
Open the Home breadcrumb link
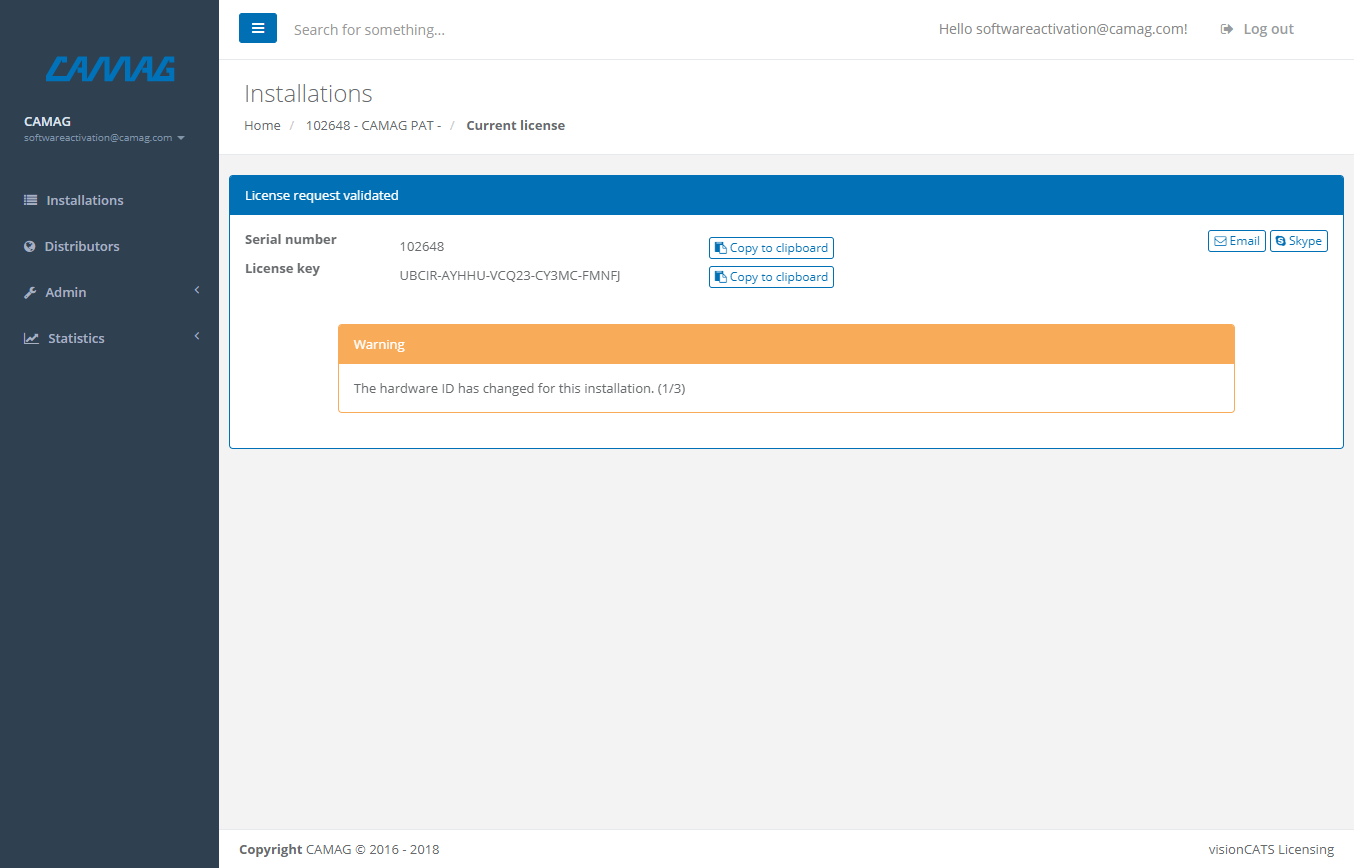point(262,125)
